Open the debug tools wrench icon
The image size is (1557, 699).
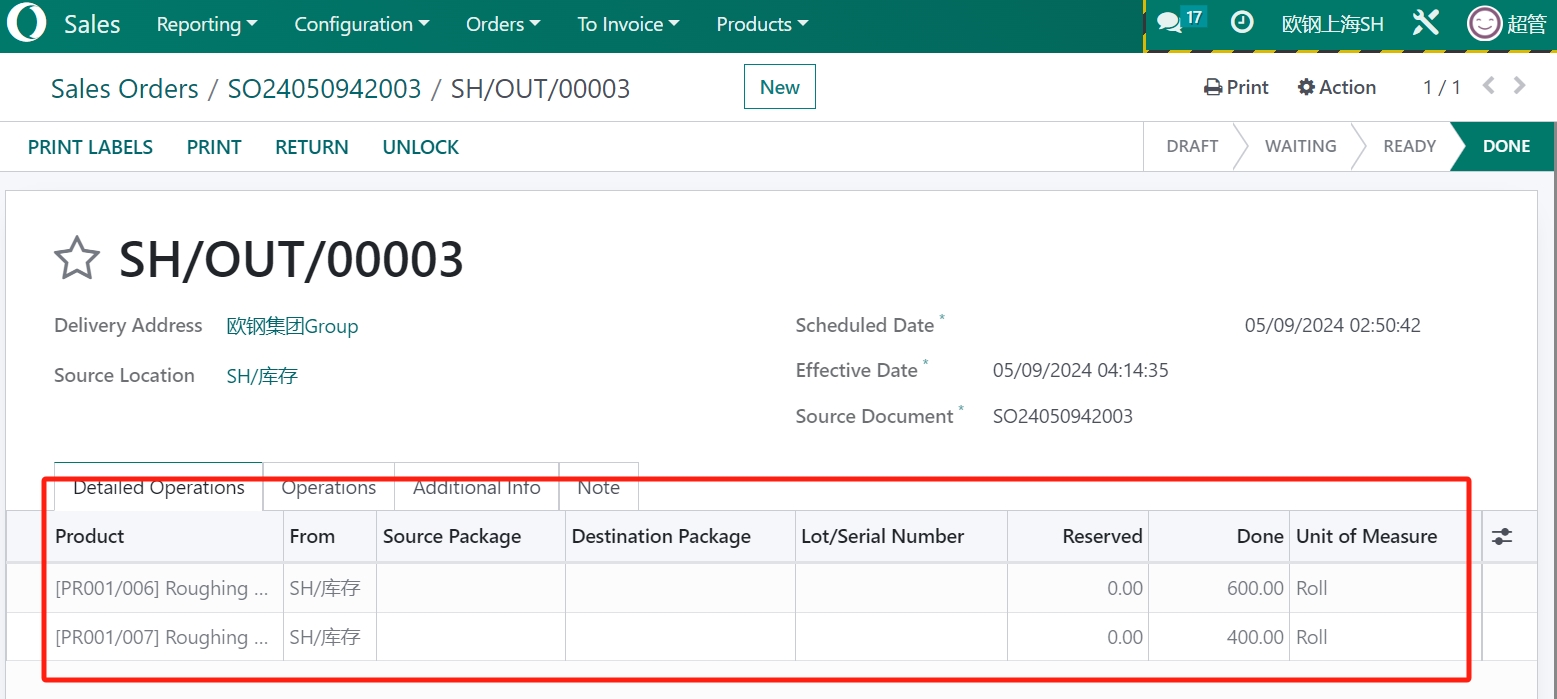pyautogui.click(x=1425, y=23)
